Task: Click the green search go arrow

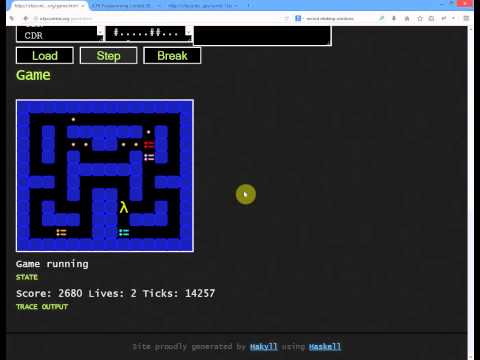Action: [x=381, y=19]
